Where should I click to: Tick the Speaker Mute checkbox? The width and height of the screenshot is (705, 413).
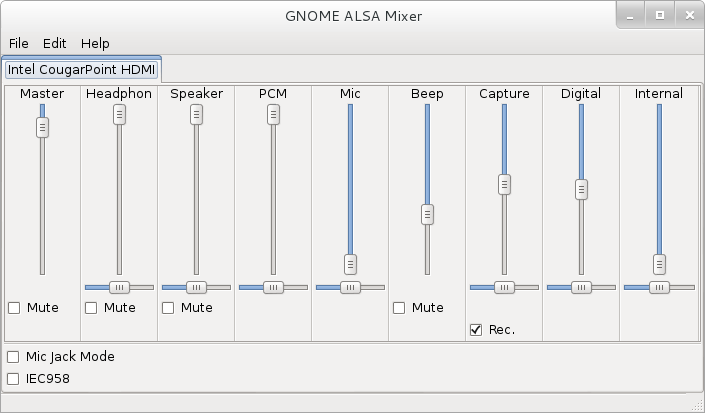[168, 308]
